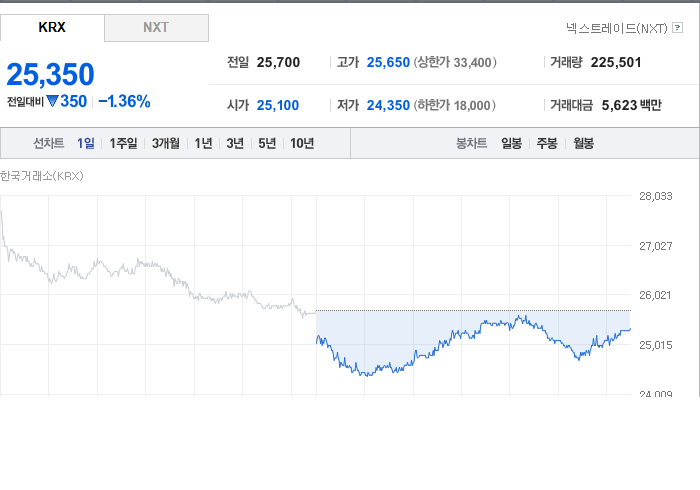Image resolution: width=700 pixels, height=490 pixels.
Task: Select the 1일 line chart period
Action: (86, 143)
